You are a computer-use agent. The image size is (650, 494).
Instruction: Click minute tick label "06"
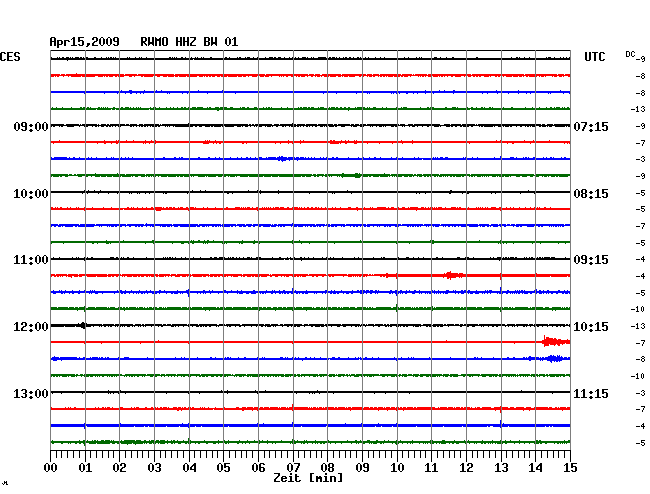click(x=258, y=467)
